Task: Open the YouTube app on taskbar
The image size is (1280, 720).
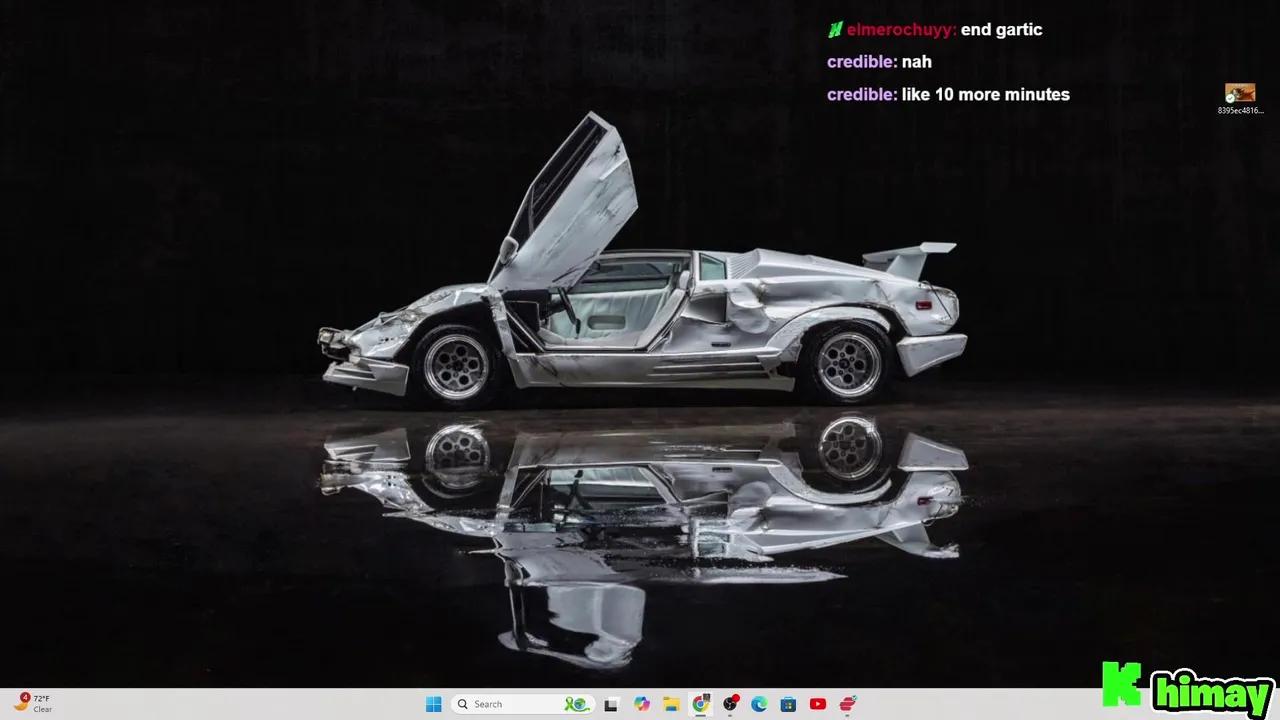Action: [818, 704]
